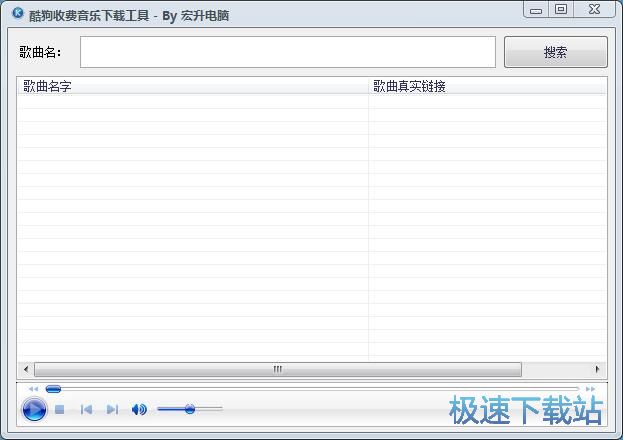Viewport: 623px width, 440px height.
Task: Click the Kugou app icon in title bar
Action: pos(17,14)
